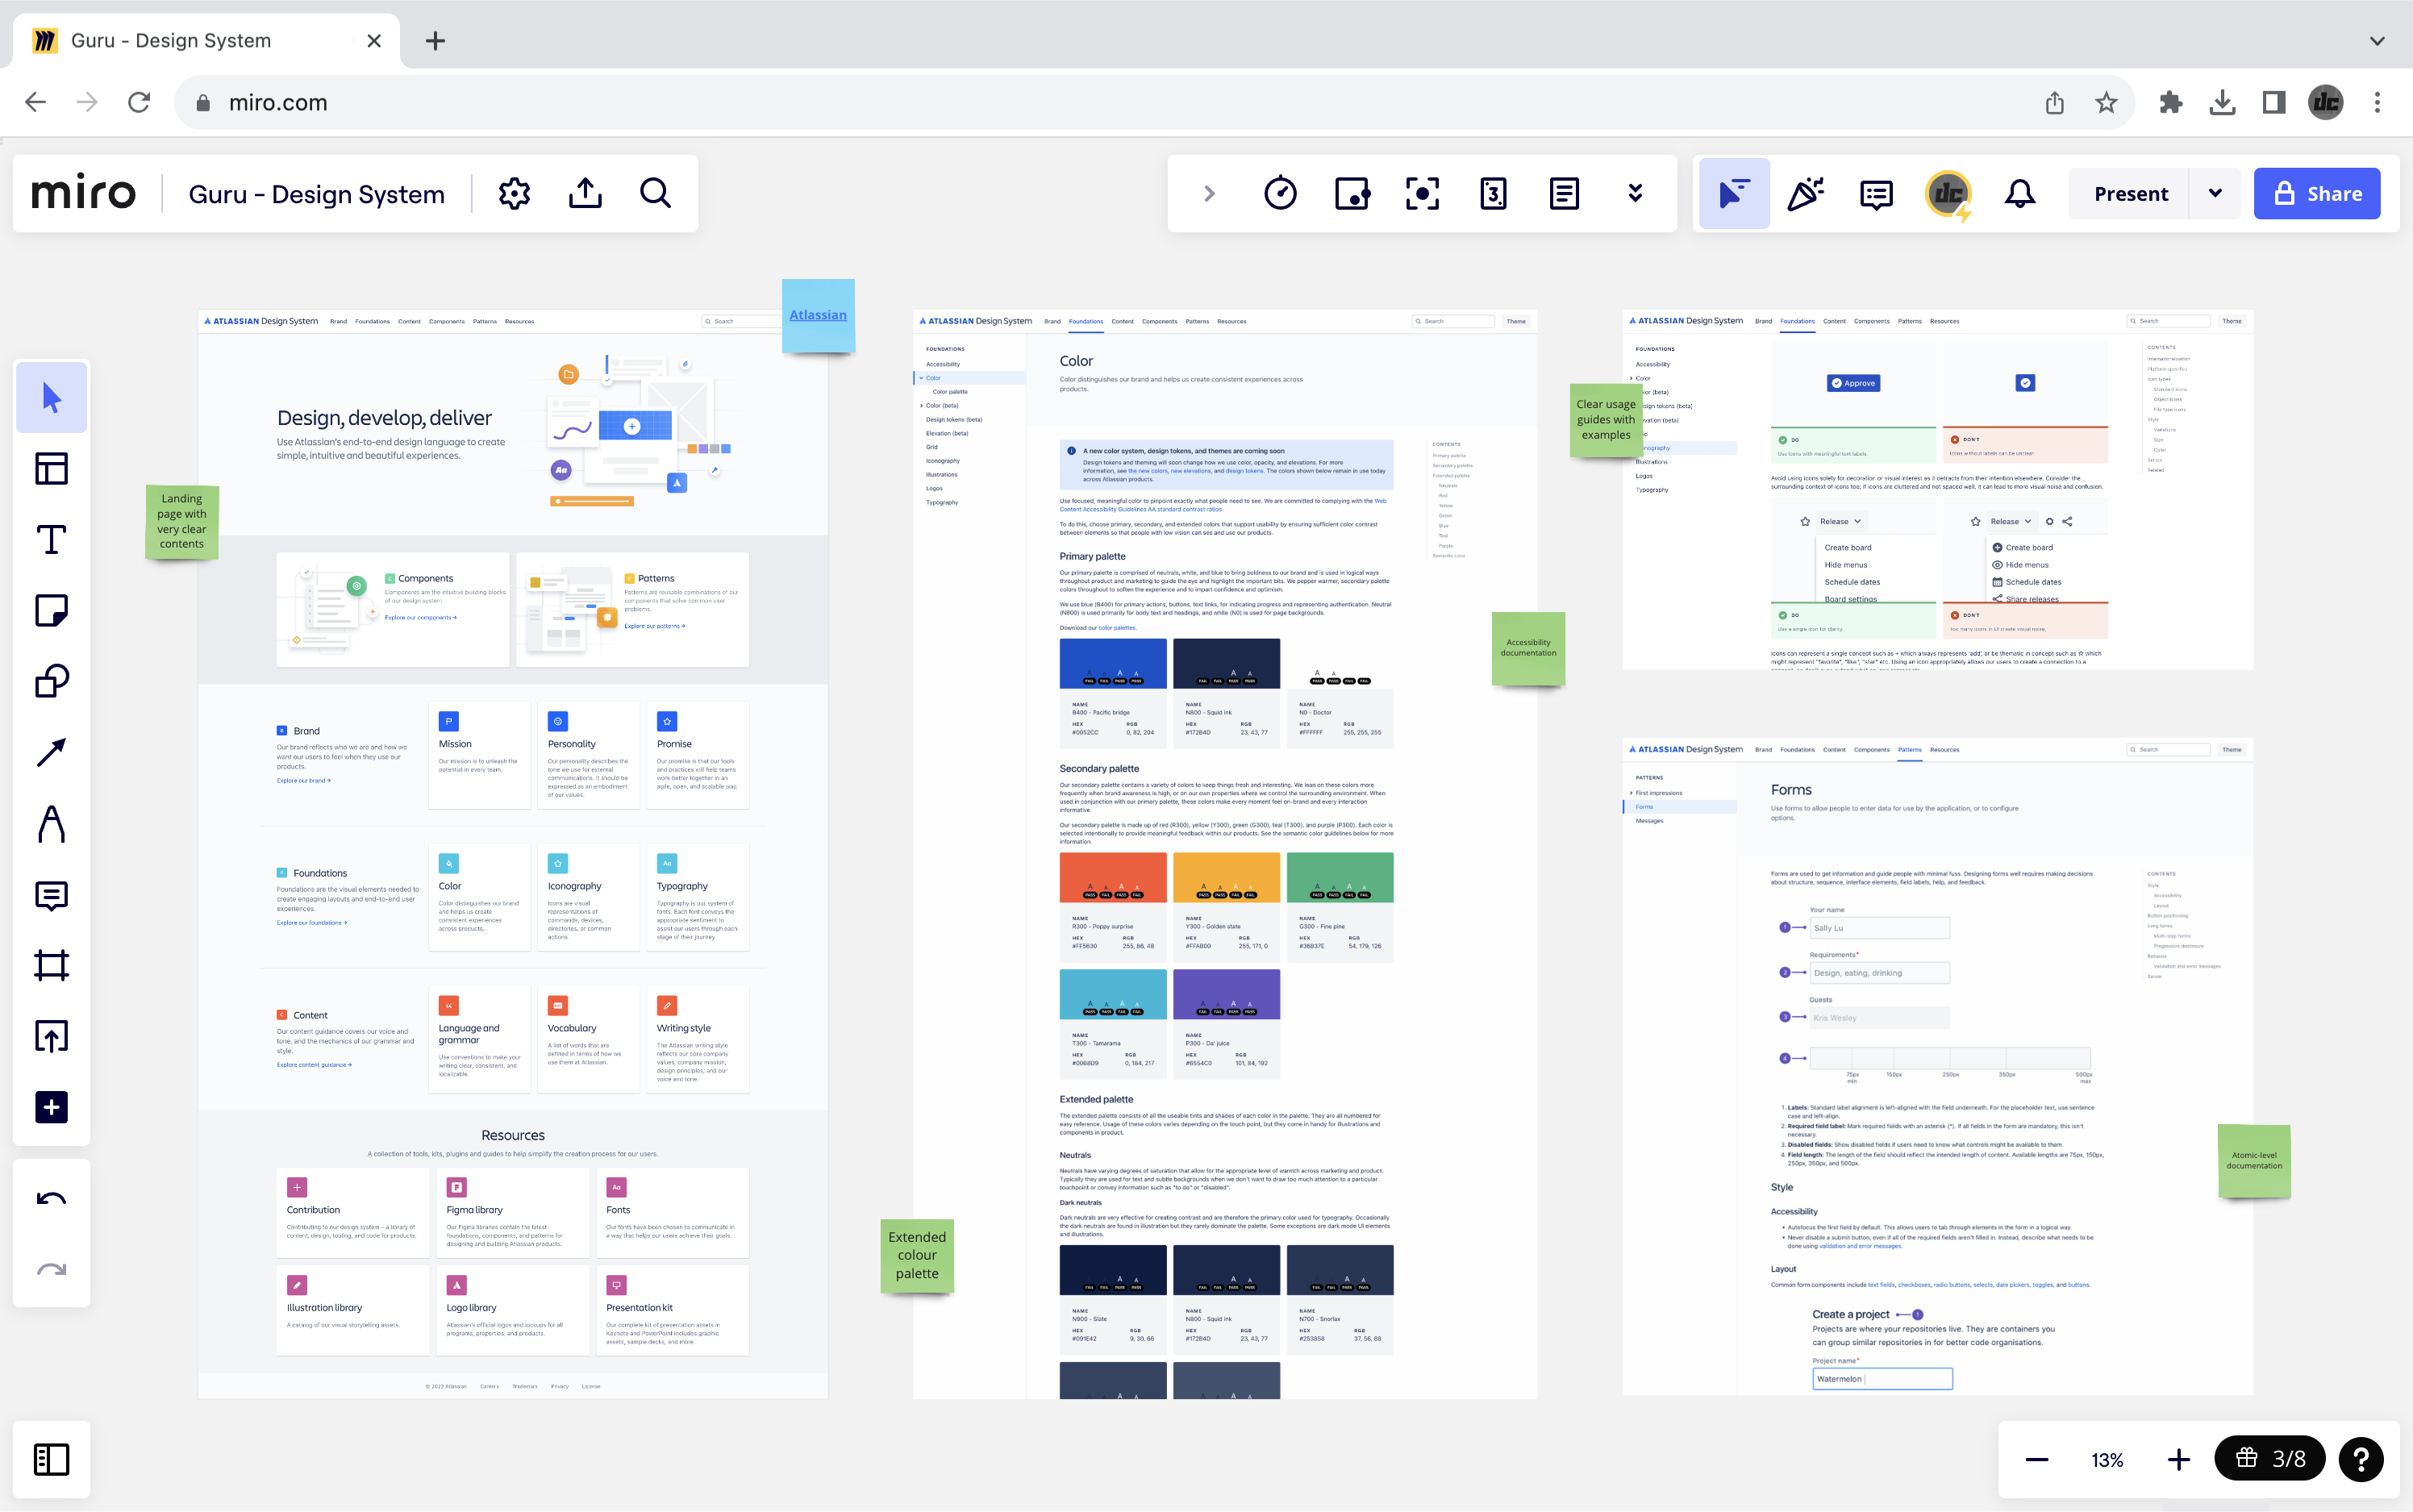Open board settings gear

point(514,193)
